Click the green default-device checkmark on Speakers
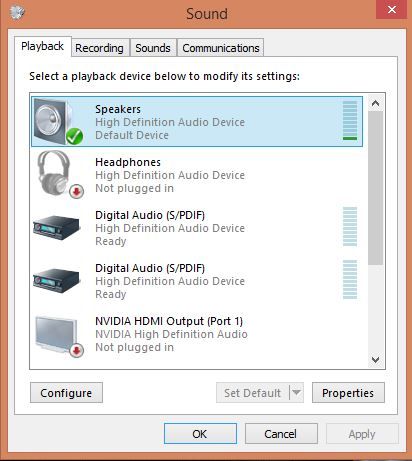The height and width of the screenshot is (461, 412). (74, 136)
